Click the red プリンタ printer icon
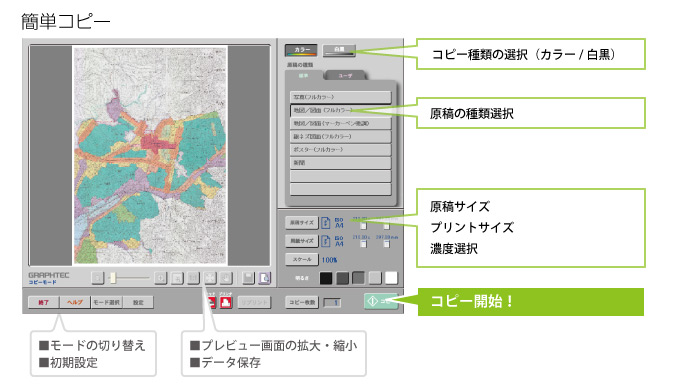This screenshot has width=680, height=387. [x=226, y=302]
